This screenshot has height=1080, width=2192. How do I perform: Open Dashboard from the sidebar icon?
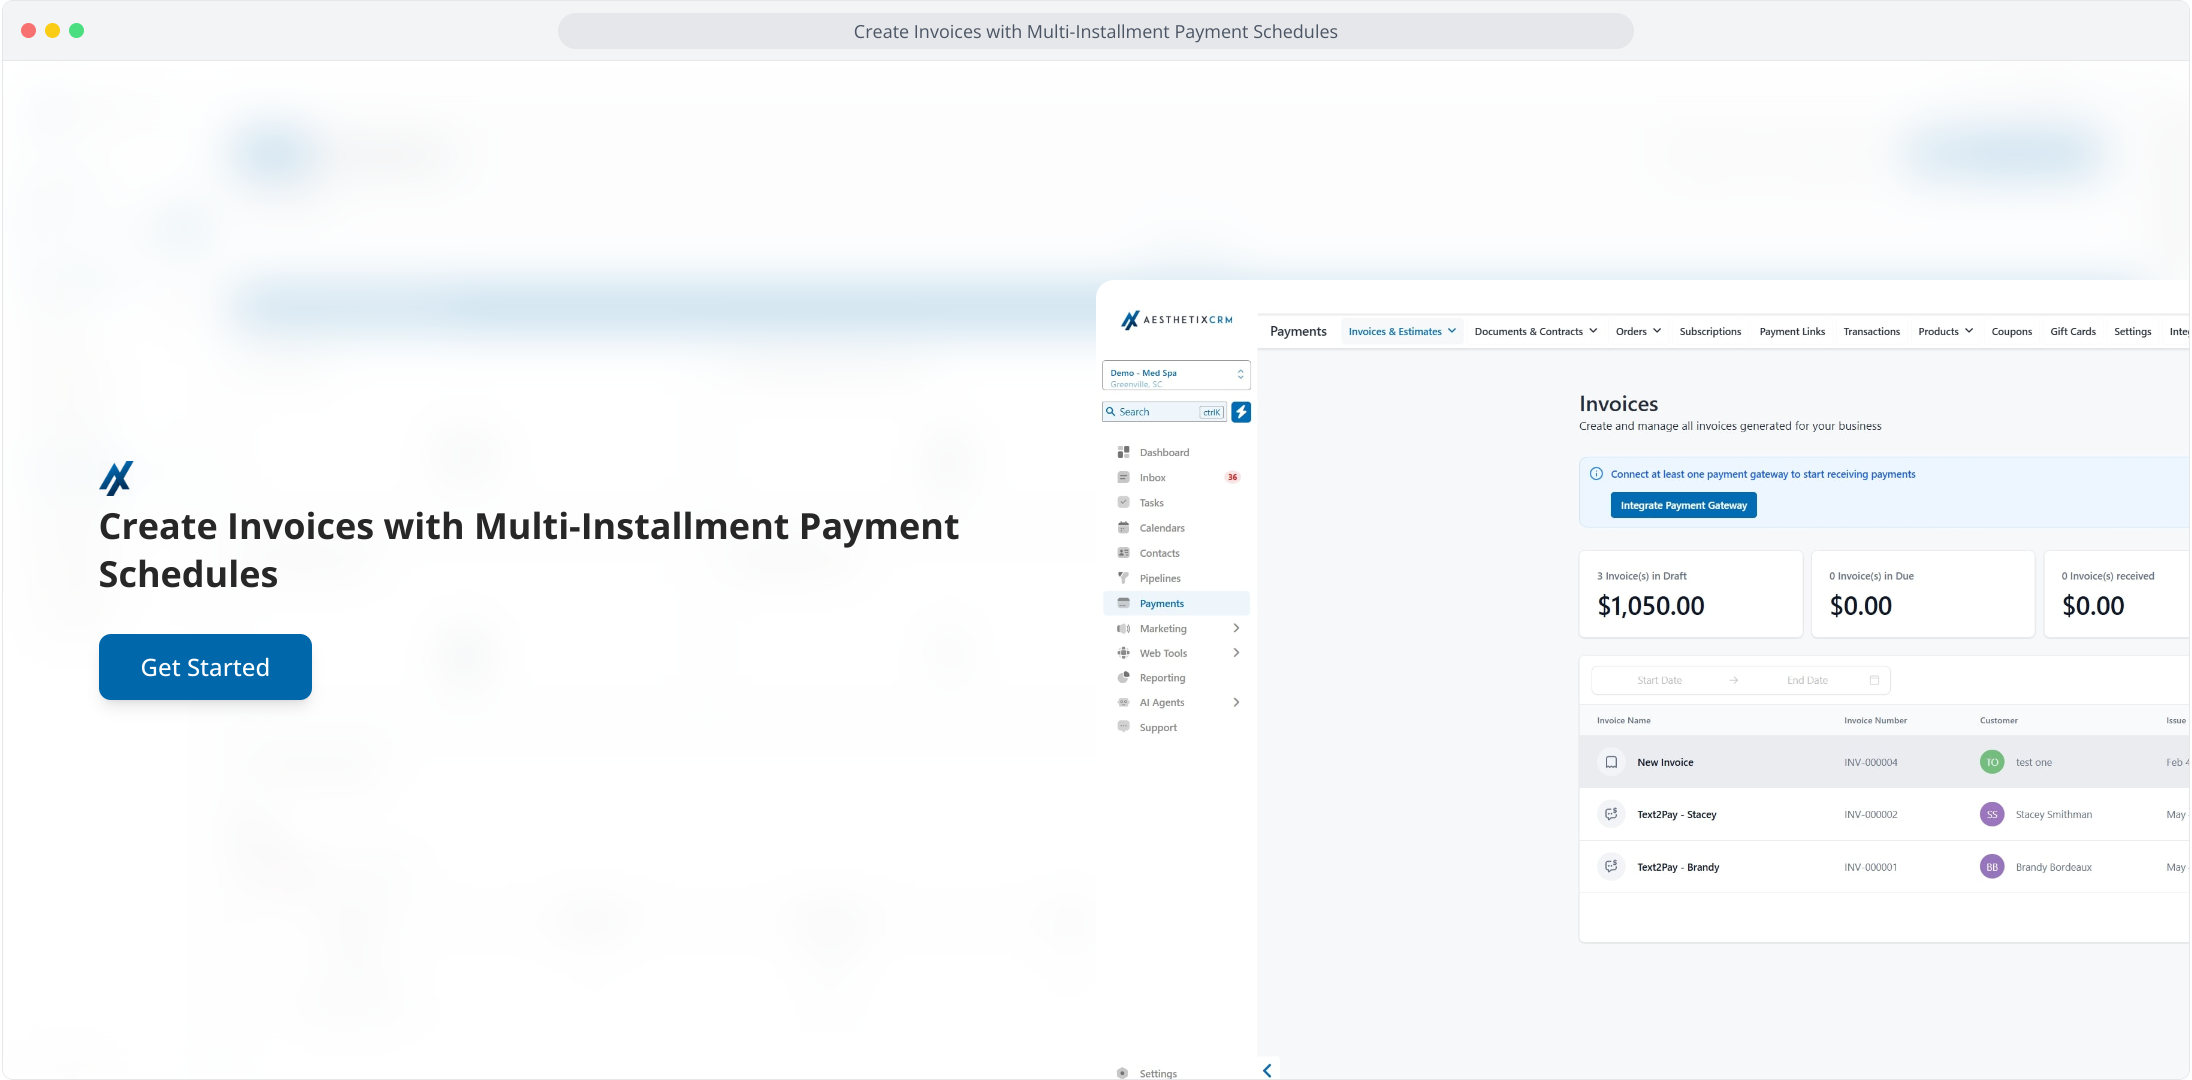[x=1123, y=452]
